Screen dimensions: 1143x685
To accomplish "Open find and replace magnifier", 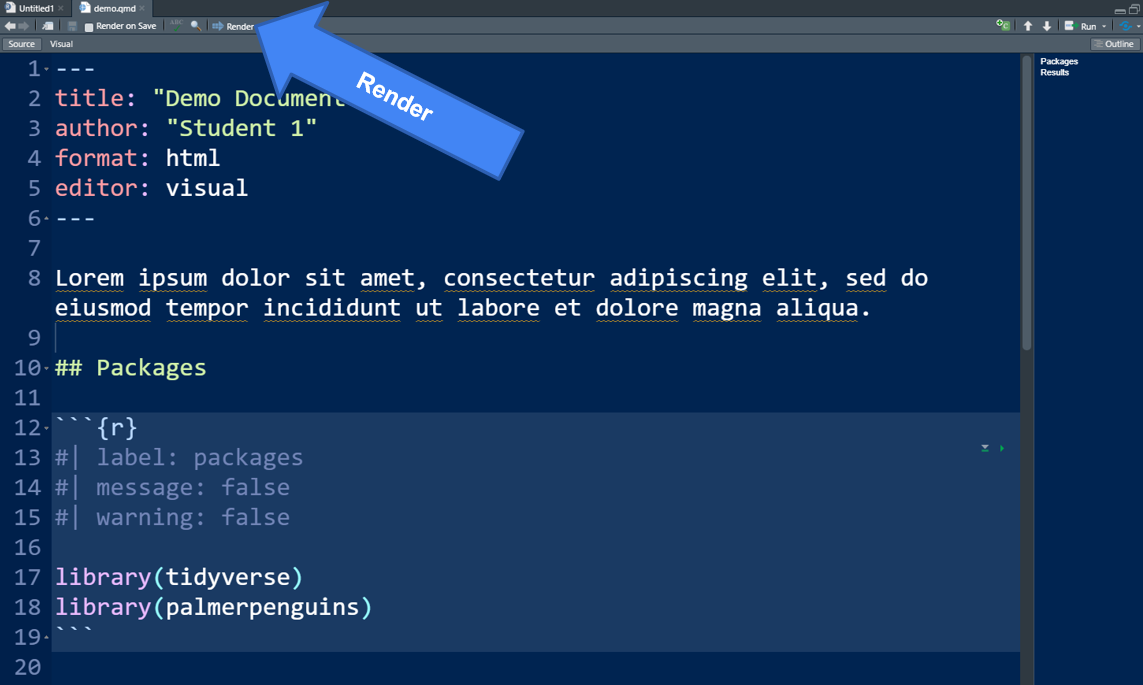I will coord(195,26).
